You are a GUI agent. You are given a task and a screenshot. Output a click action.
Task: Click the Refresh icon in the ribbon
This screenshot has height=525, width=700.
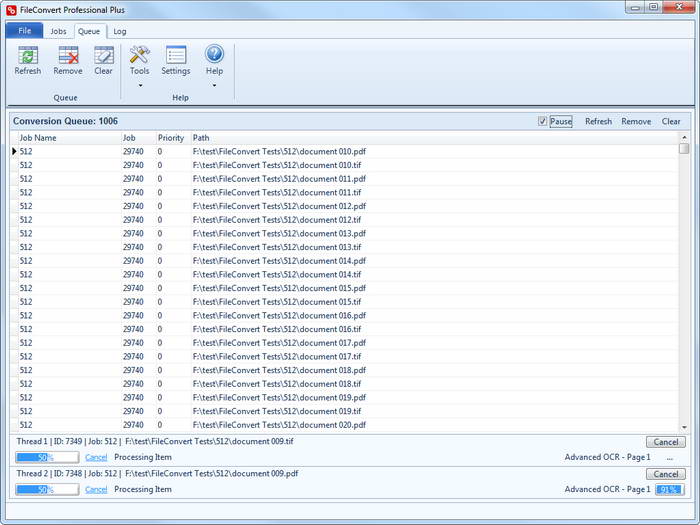tap(28, 55)
